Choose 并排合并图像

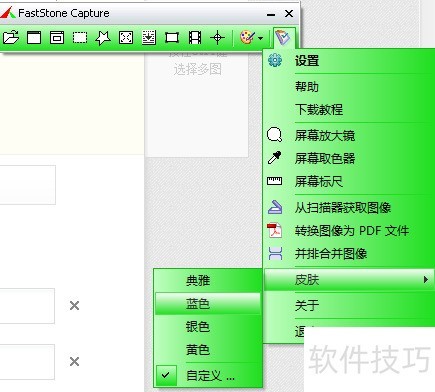coord(349,254)
